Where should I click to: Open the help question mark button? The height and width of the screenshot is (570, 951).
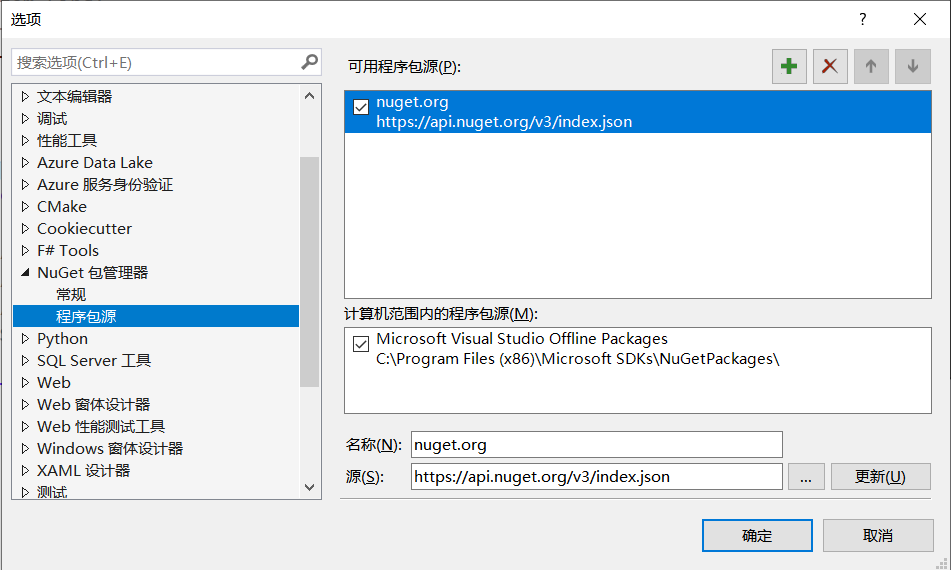pyautogui.click(x=862, y=19)
